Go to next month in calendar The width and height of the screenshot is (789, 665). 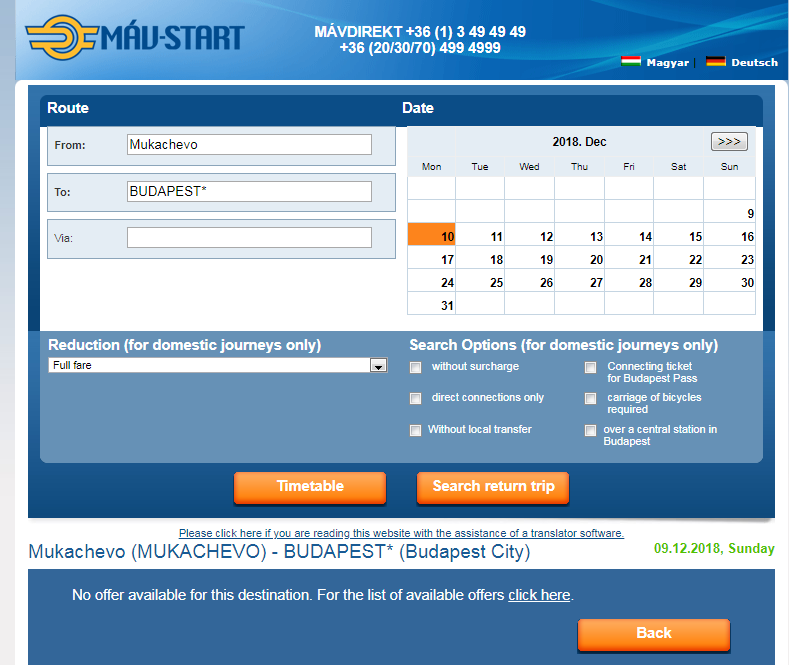729,142
